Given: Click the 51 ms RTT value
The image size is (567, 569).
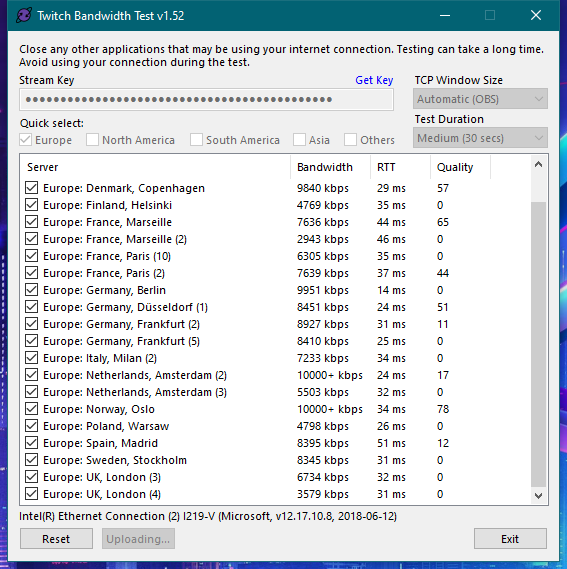Looking at the screenshot, I should 391,443.
